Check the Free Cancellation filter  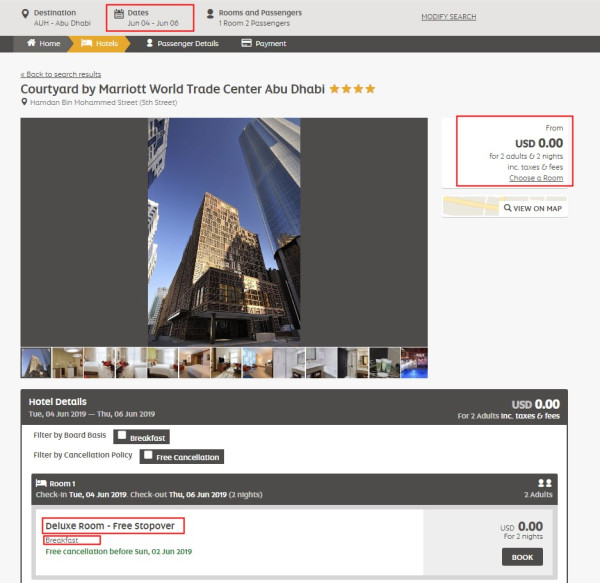click(148, 456)
